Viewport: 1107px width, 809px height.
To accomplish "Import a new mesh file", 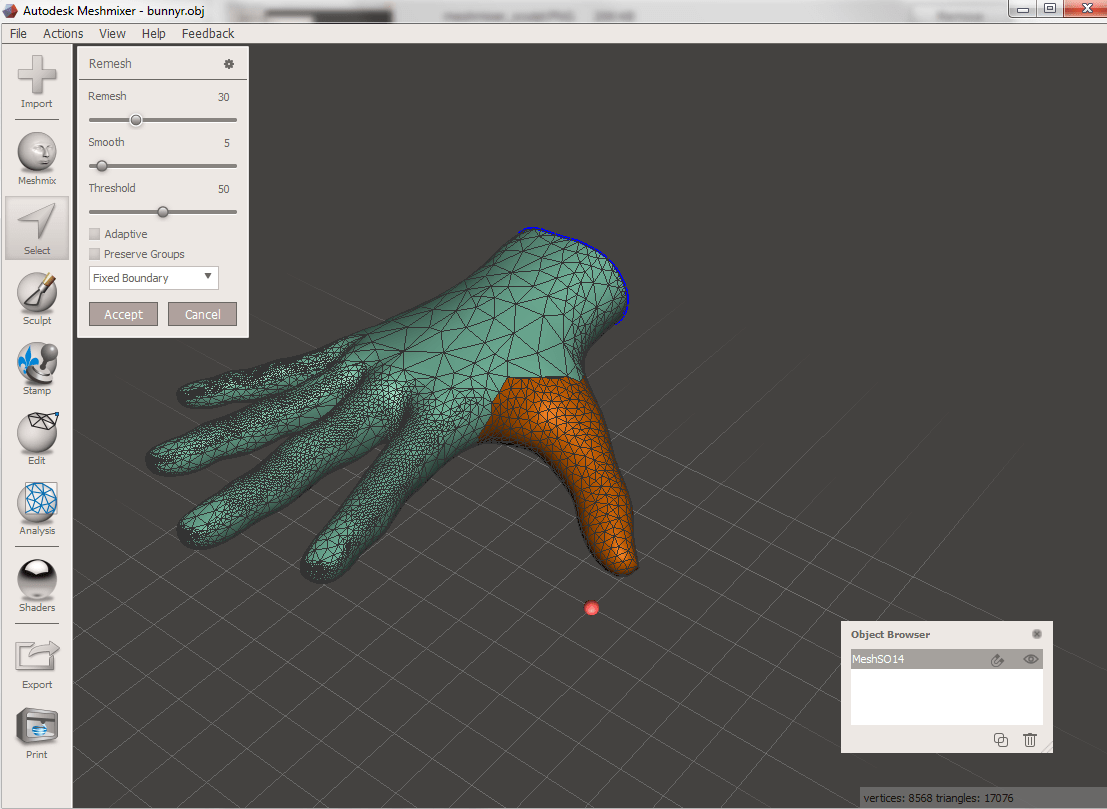I will click(36, 80).
